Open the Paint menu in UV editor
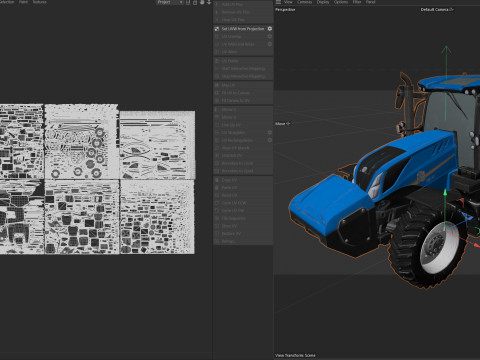Viewport: 480px width, 360px height. pyautogui.click(x=23, y=2)
